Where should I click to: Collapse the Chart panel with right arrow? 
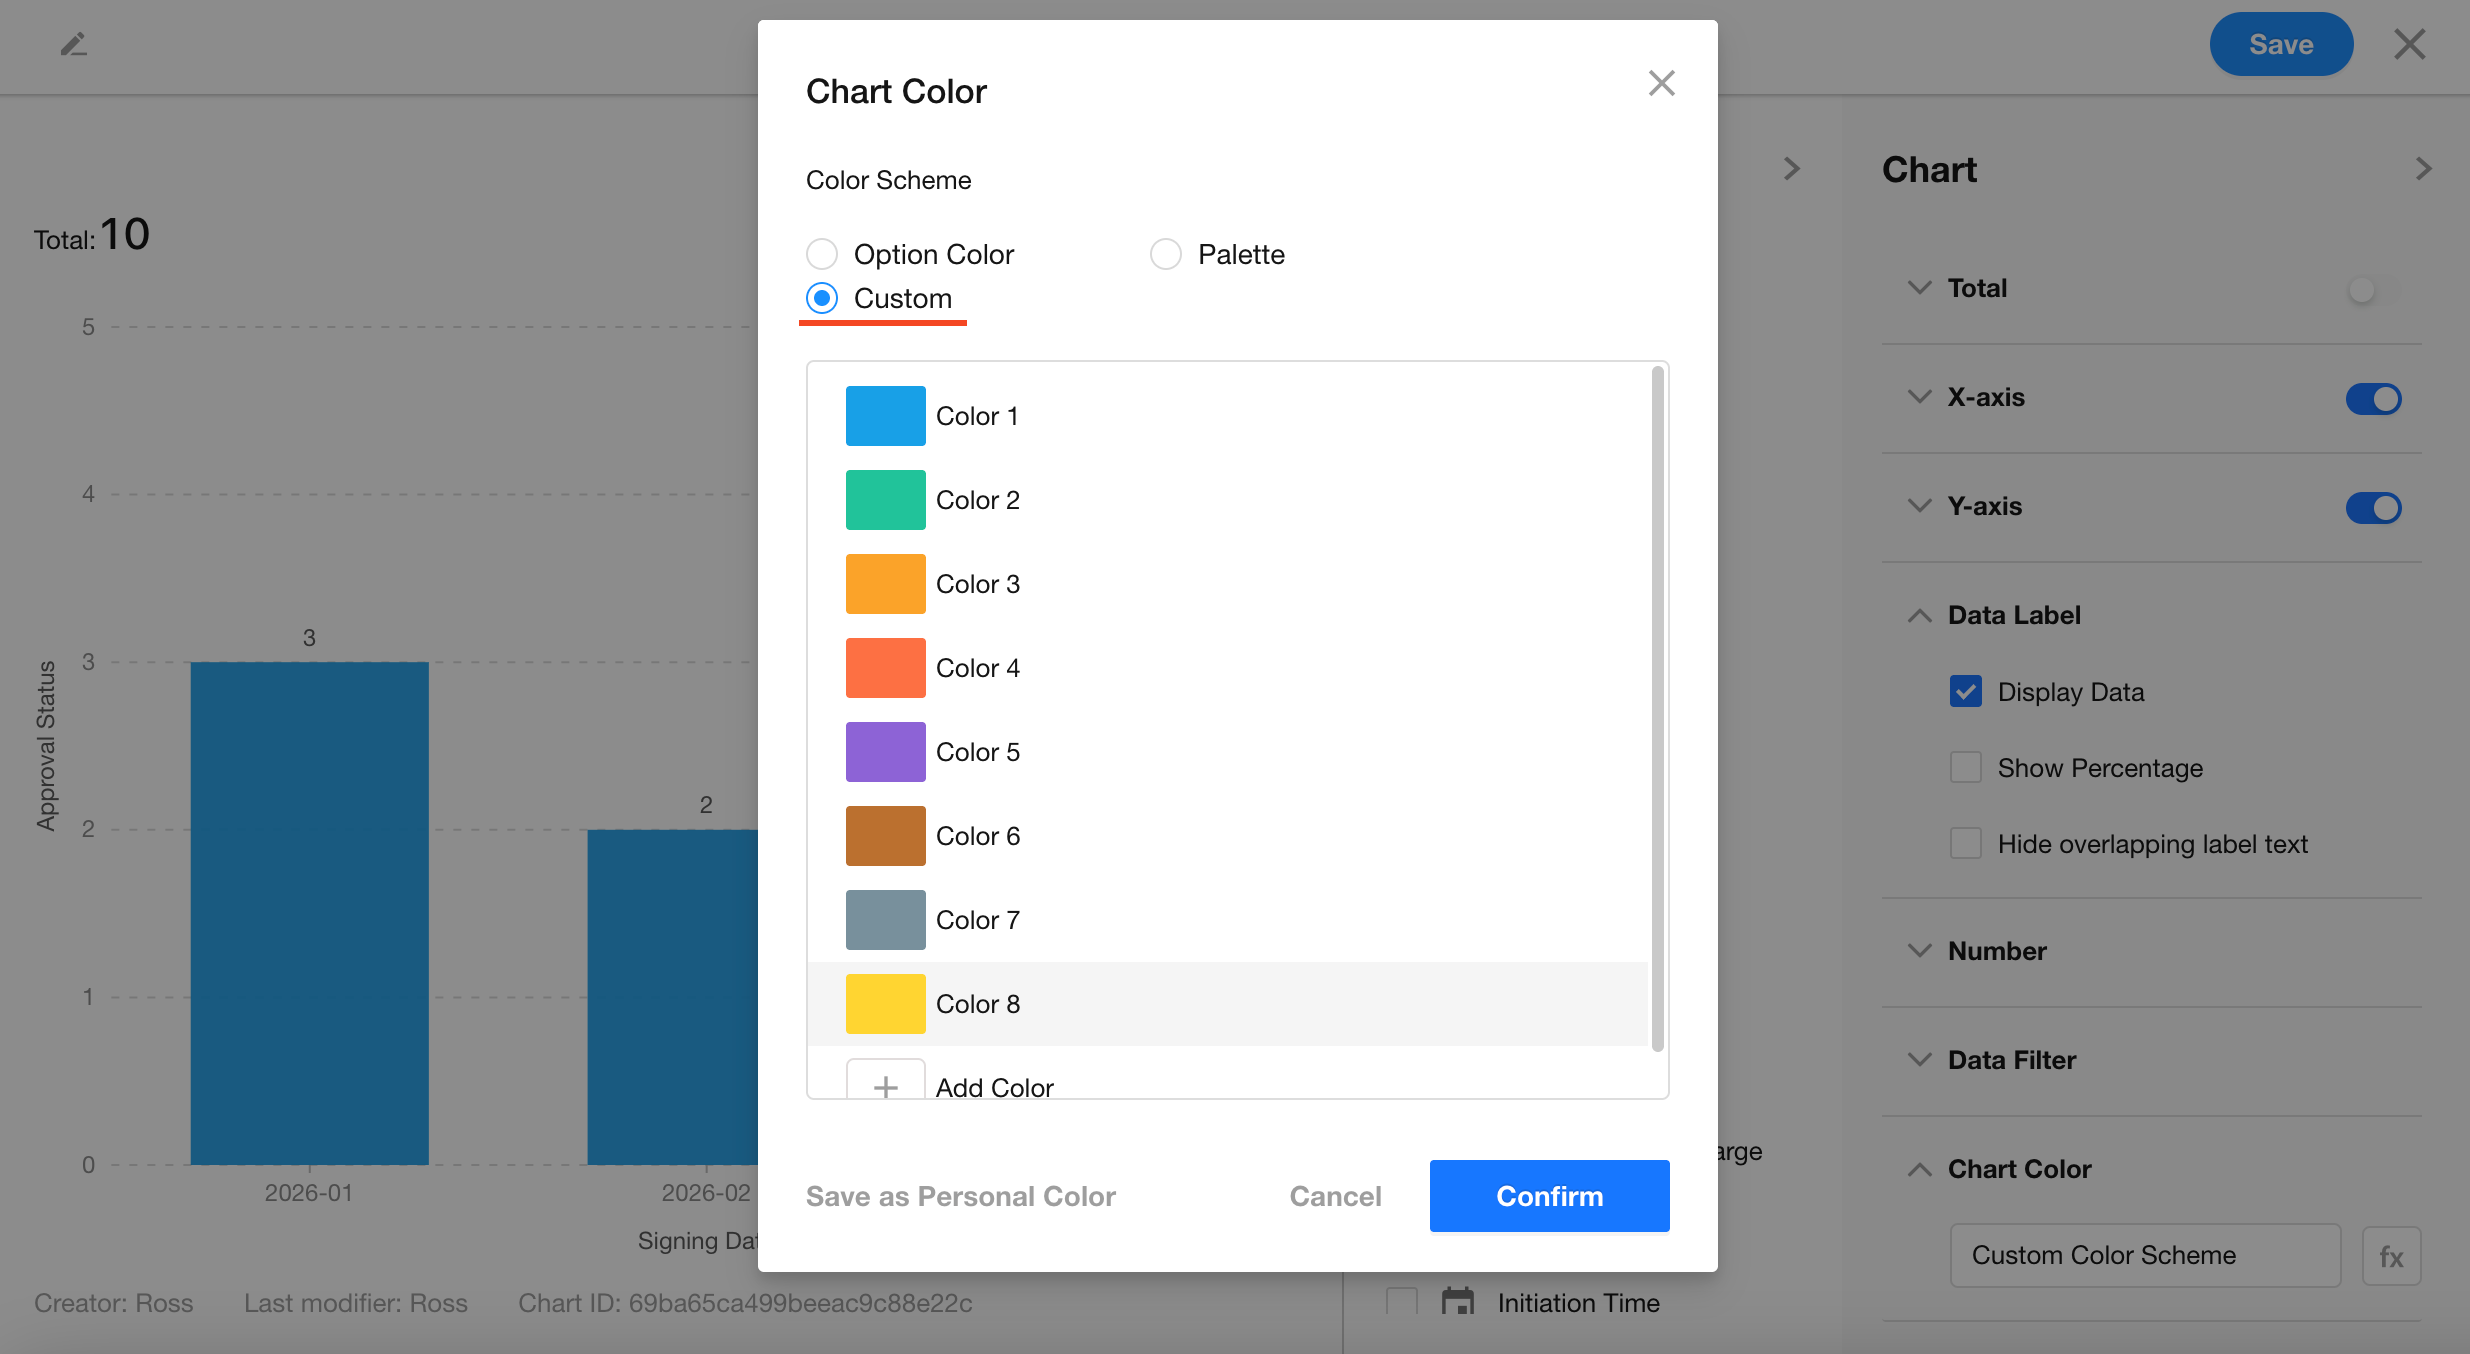pyautogui.click(x=2422, y=169)
